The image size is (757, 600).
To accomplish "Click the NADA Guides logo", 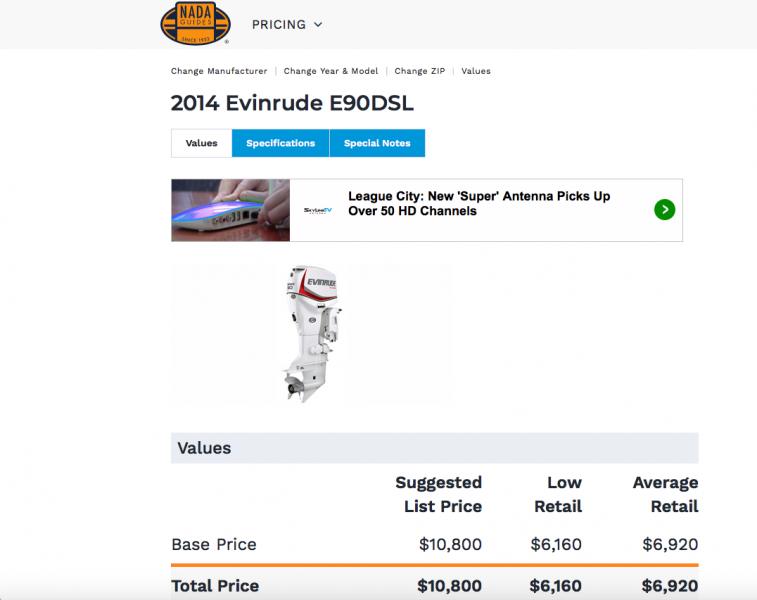I will [x=195, y=24].
